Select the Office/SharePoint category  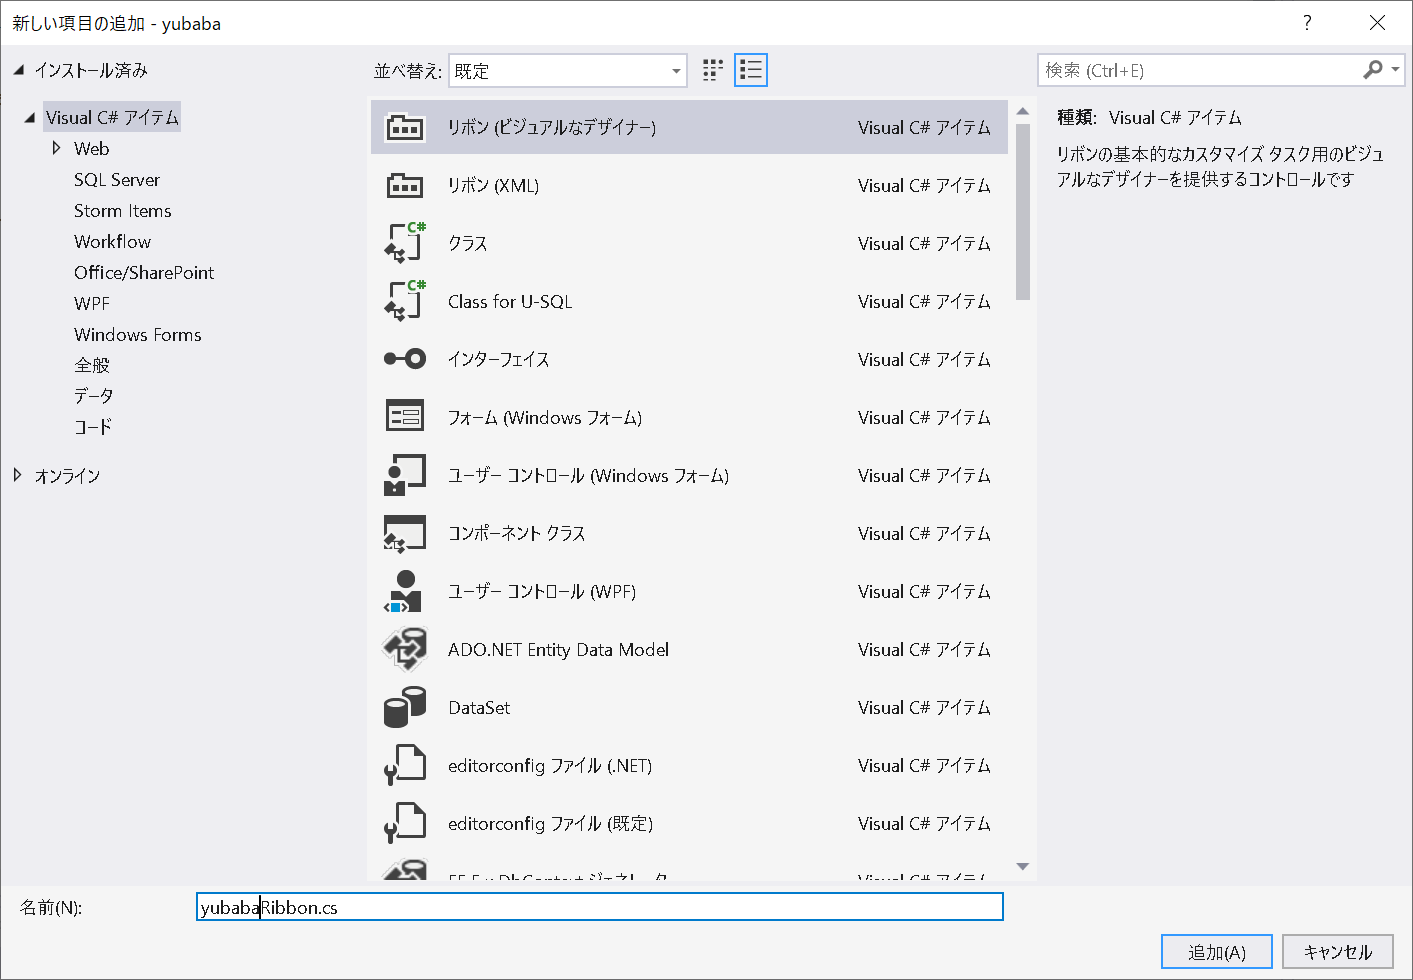pyautogui.click(x=144, y=273)
